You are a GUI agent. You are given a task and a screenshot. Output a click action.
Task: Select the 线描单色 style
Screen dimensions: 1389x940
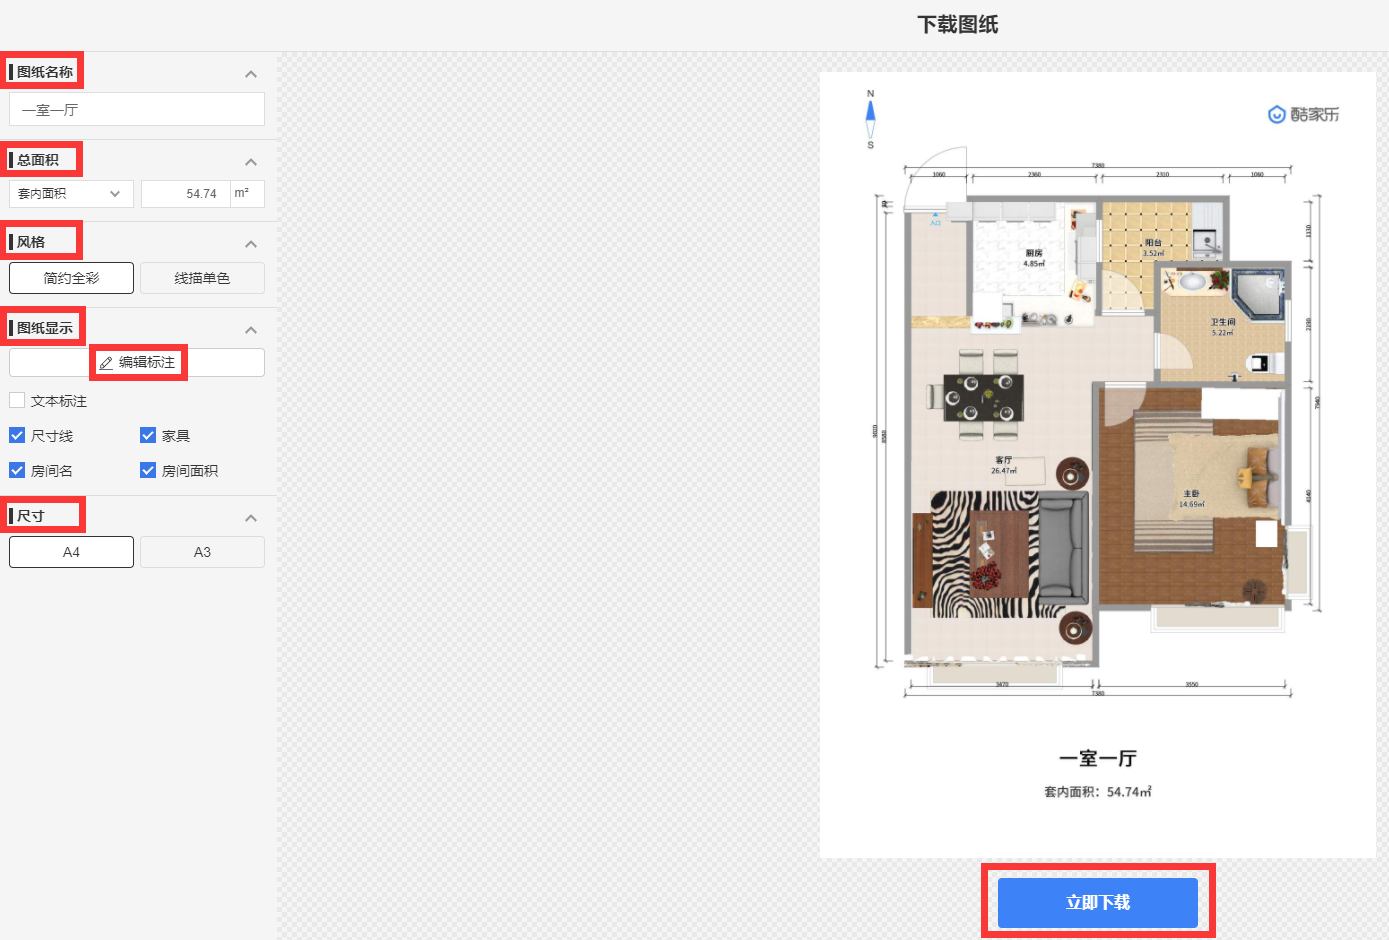[202, 278]
